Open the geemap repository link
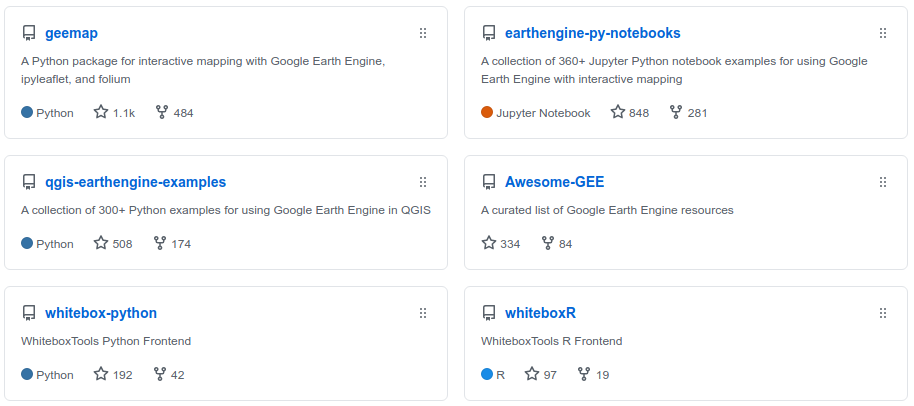914x406 pixels. tap(71, 33)
